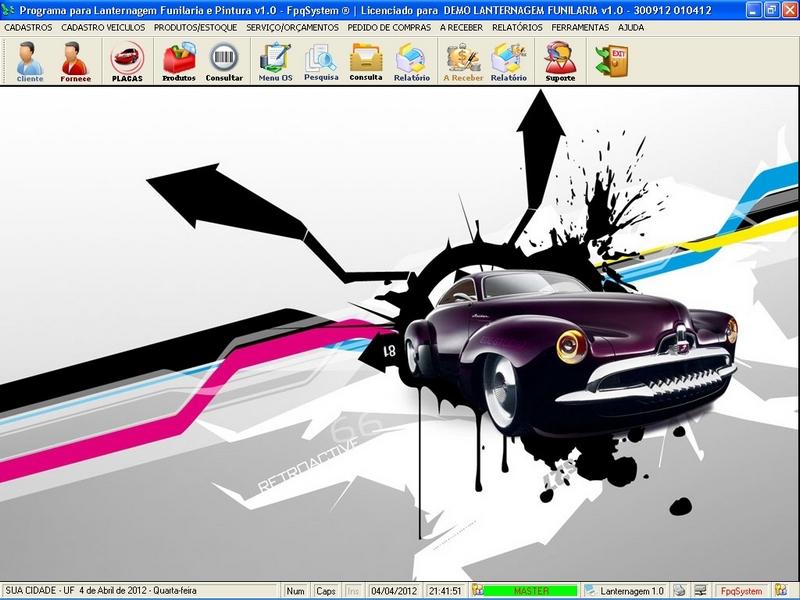Click the Fornece supplier icon

pyautogui.click(x=75, y=62)
